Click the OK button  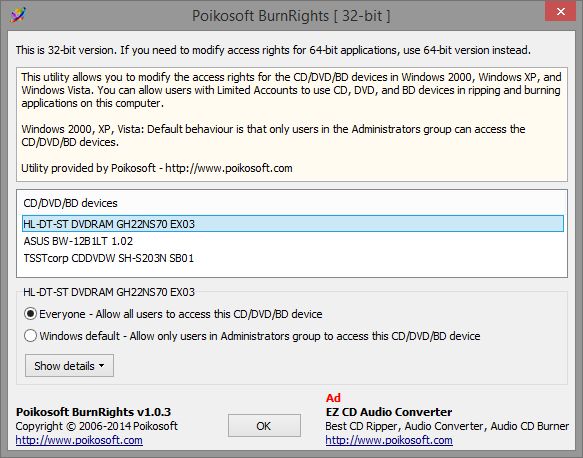point(264,425)
